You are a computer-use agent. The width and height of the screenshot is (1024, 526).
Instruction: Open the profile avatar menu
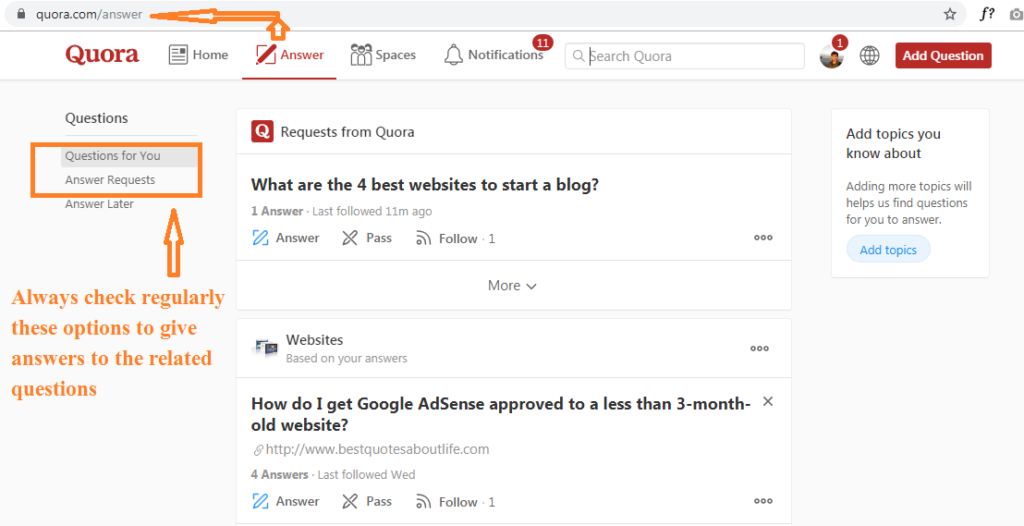[x=831, y=56]
